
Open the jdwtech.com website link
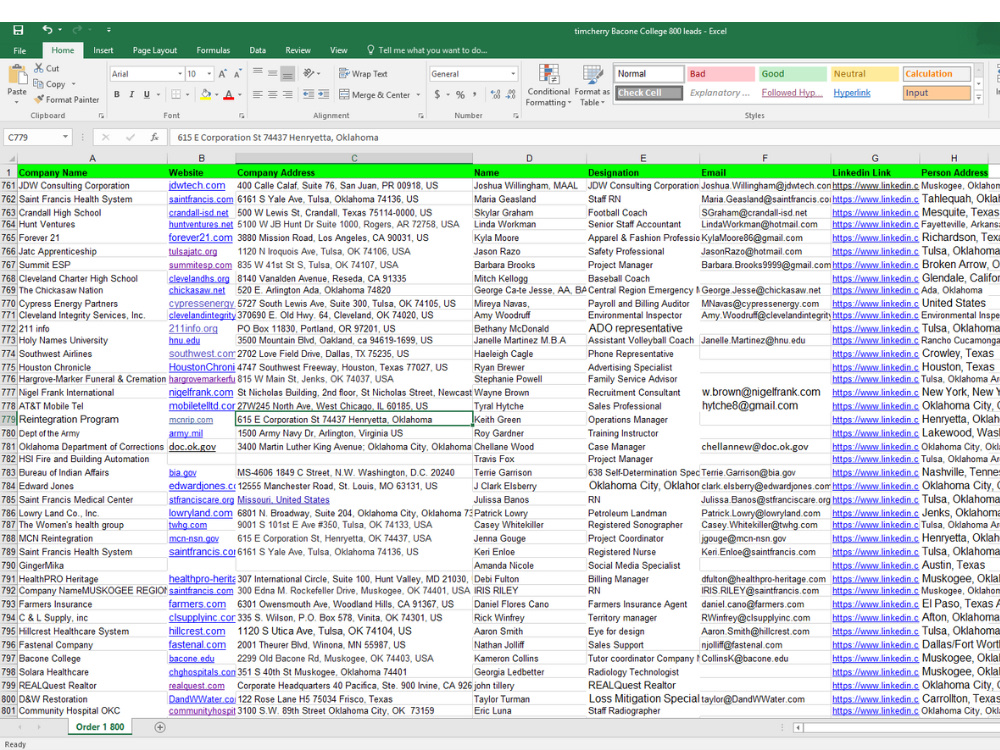tap(197, 186)
